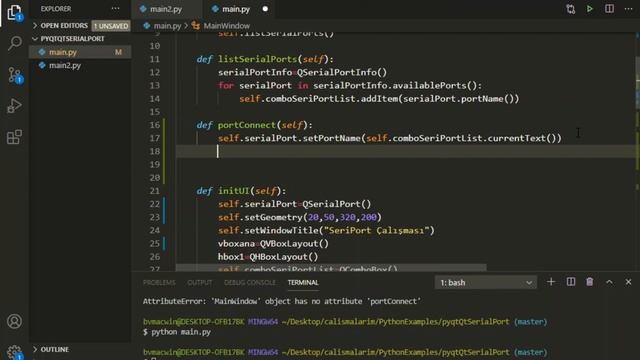Click line number 16 in the gutter
The width and height of the screenshot is (640, 360).
point(154,125)
